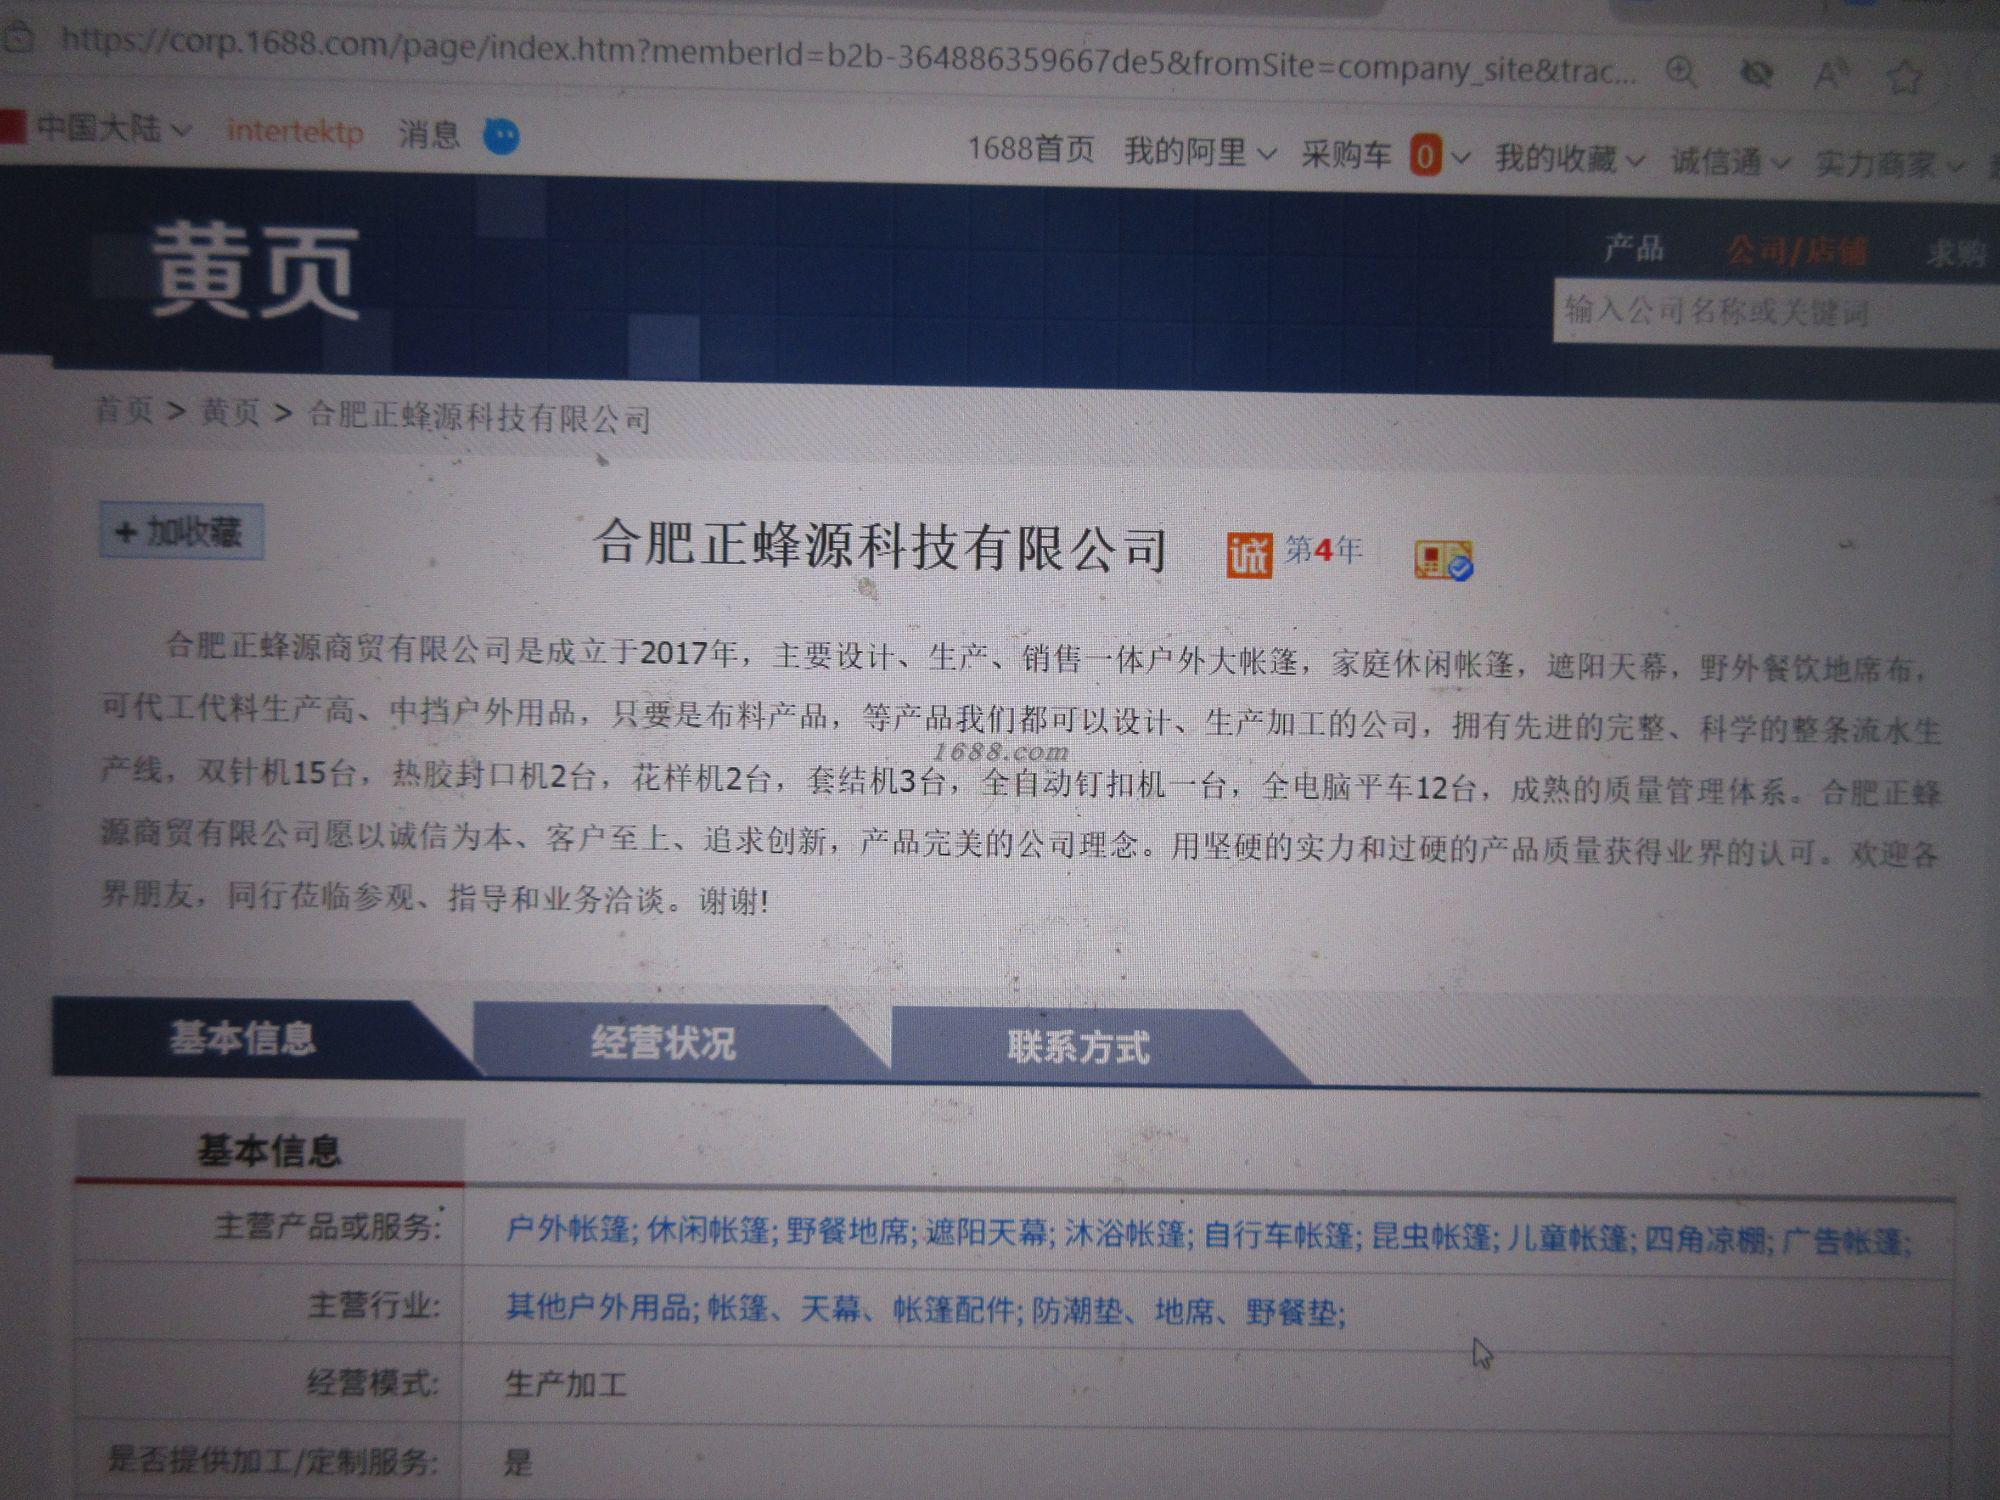
Task: Click the site lock icon beside URL
Action: [x=18, y=38]
